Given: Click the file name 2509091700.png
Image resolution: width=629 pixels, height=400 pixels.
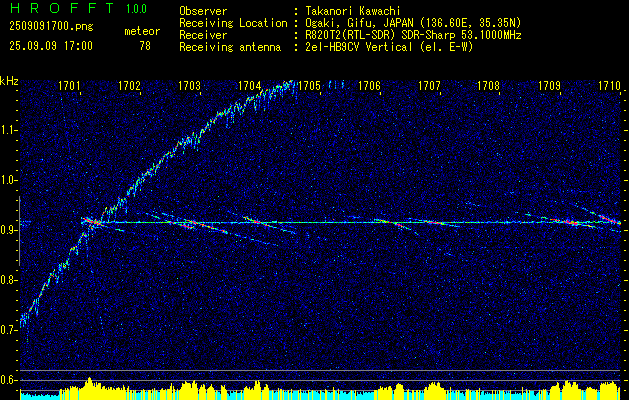Looking at the screenshot, I should (x=51, y=27).
